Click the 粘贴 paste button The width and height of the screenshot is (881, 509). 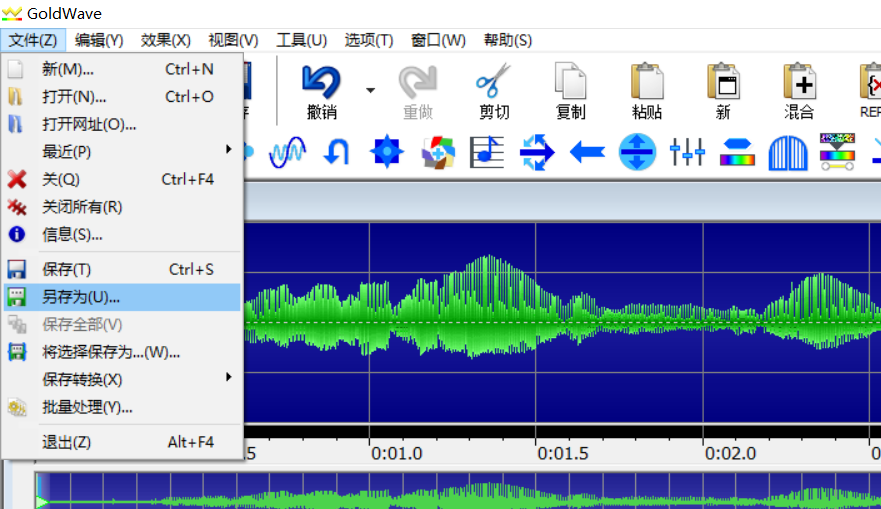(x=647, y=92)
